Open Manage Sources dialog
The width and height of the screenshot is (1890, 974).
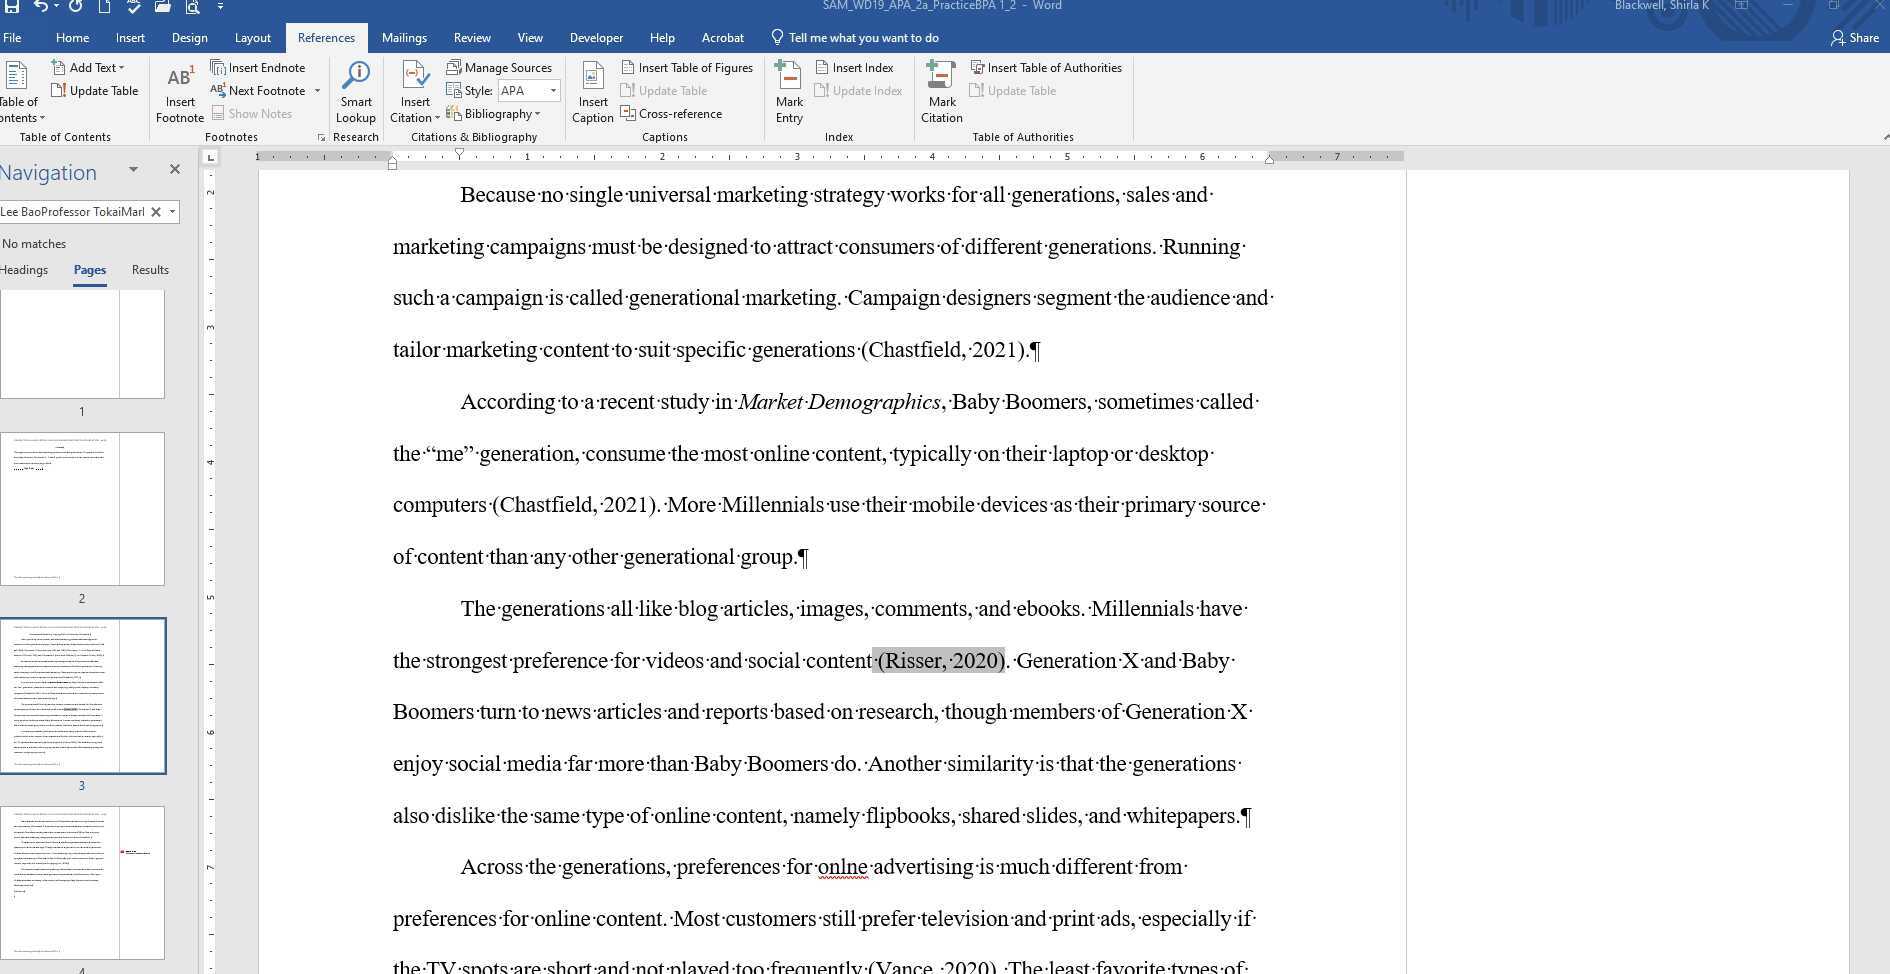(x=499, y=67)
